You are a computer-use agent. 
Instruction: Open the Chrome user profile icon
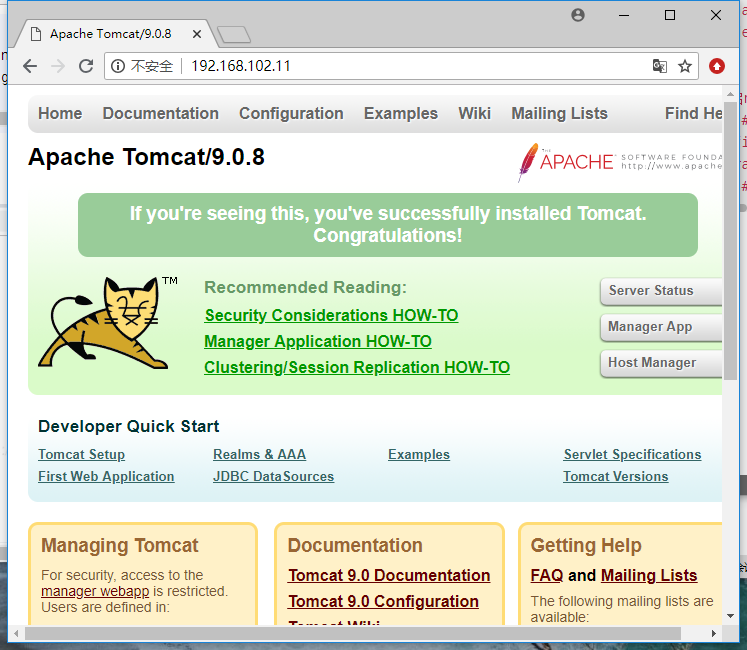pos(577,15)
